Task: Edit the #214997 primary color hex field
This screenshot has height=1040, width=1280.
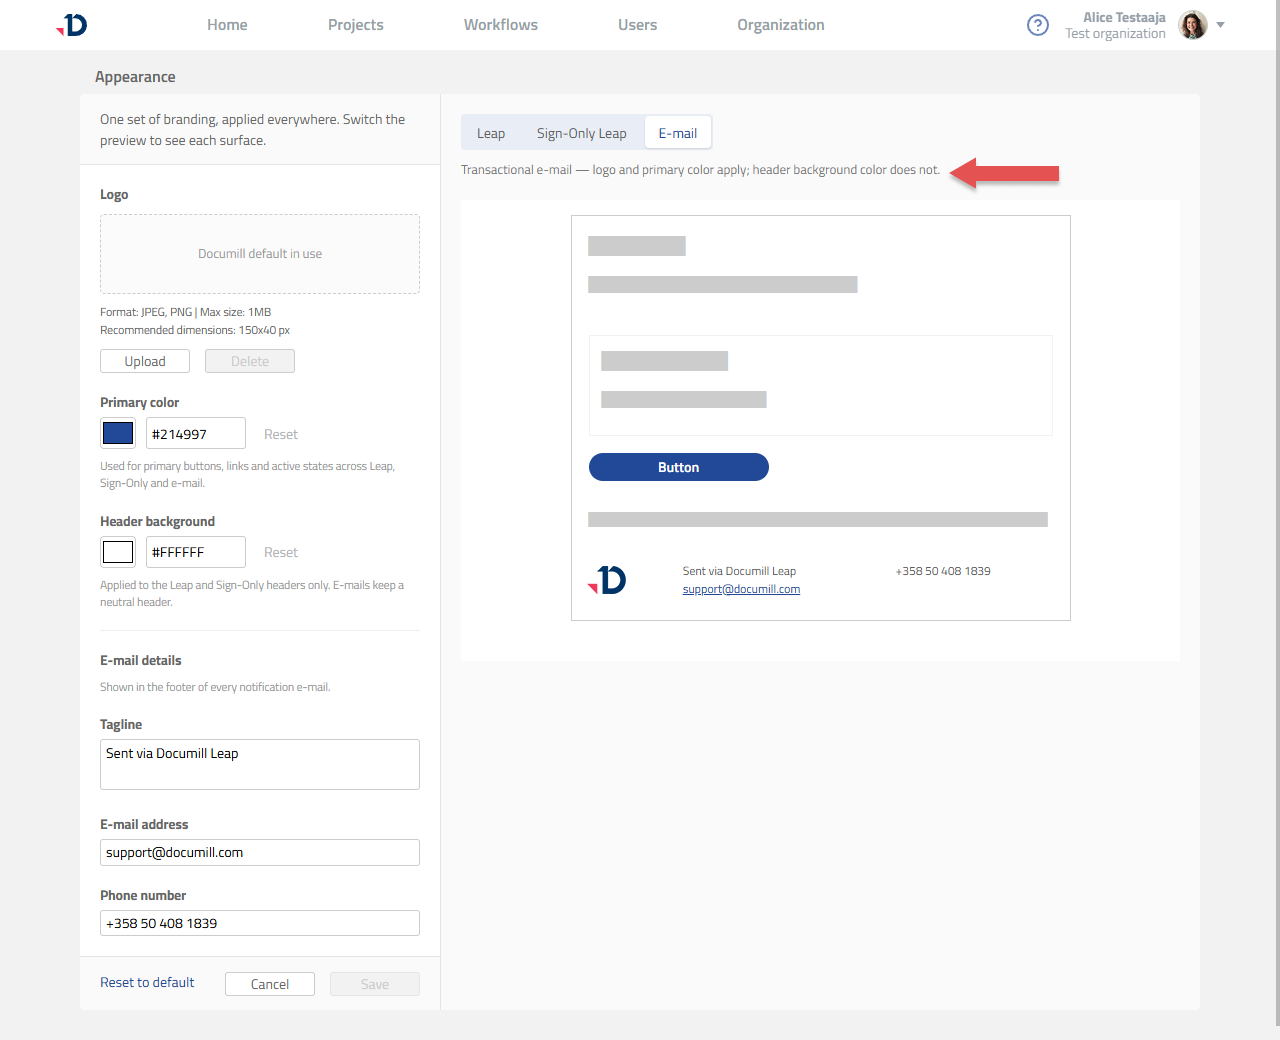Action: (196, 433)
